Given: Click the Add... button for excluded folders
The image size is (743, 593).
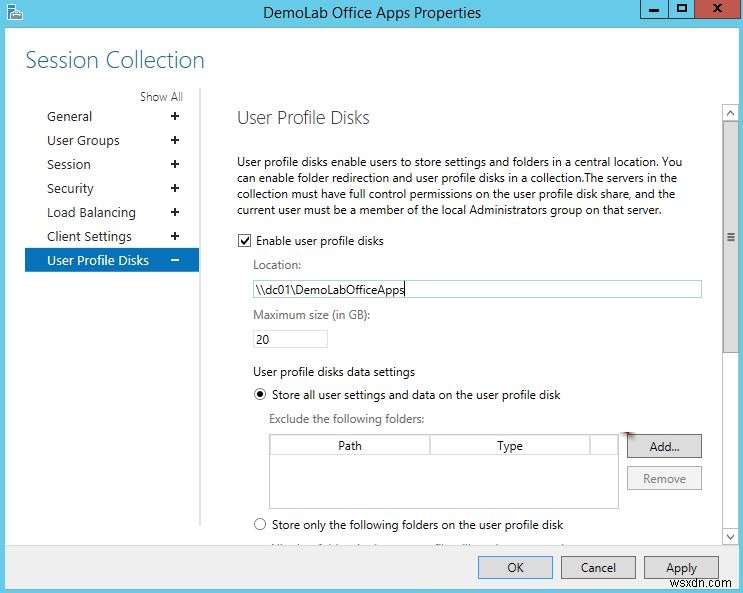Looking at the screenshot, I should [664, 446].
